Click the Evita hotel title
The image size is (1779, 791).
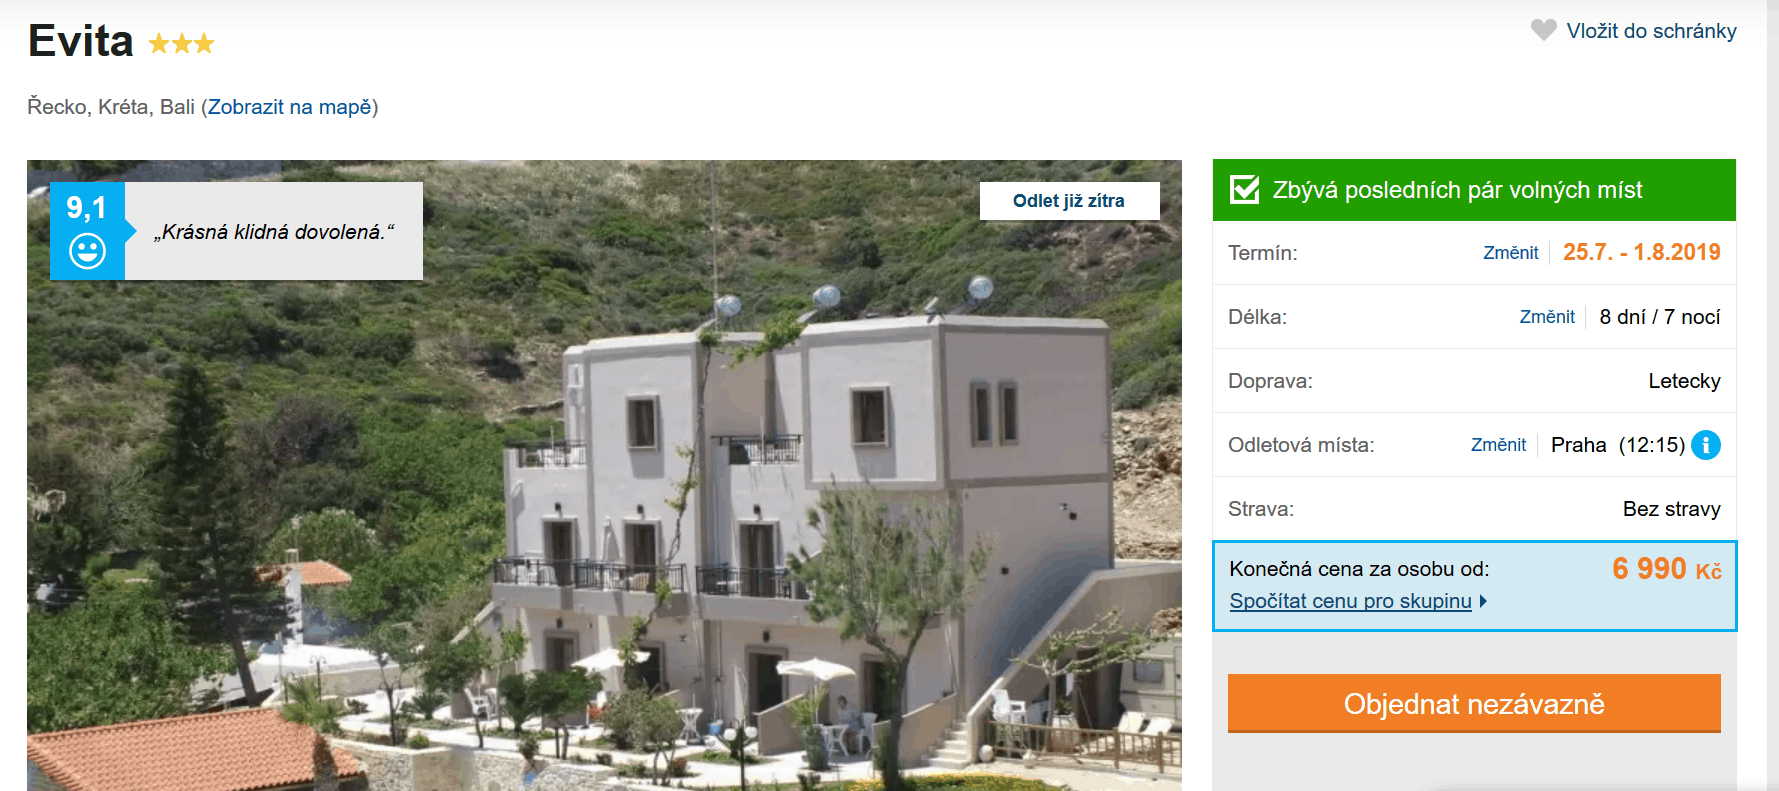[81, 41]
